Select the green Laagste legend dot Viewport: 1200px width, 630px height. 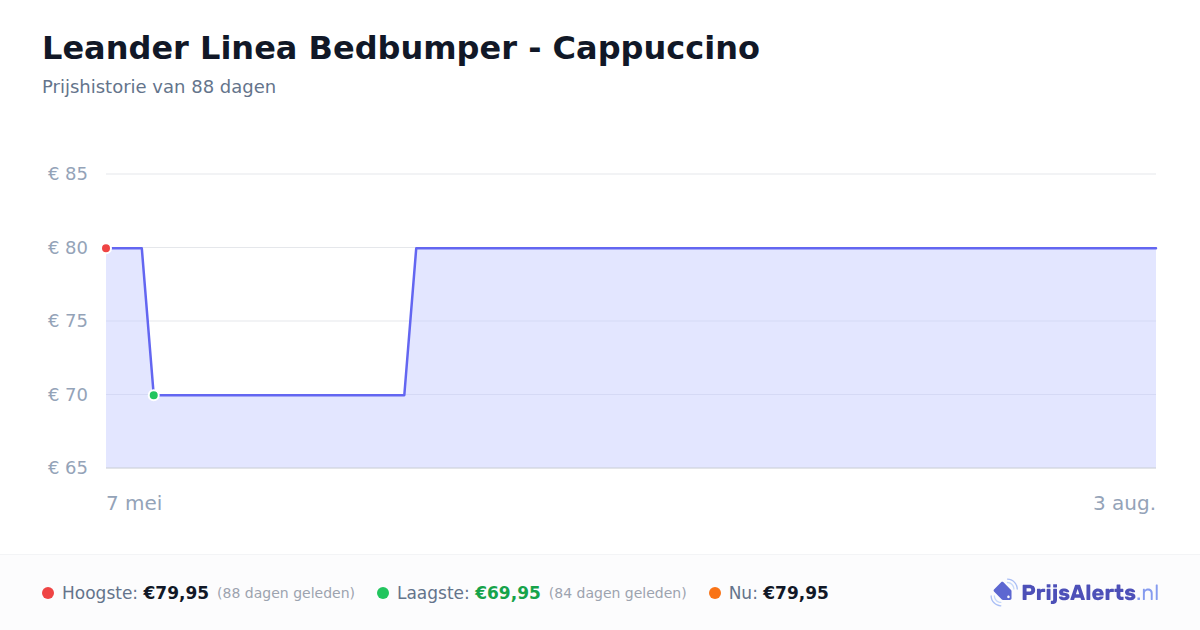[383, 593]
